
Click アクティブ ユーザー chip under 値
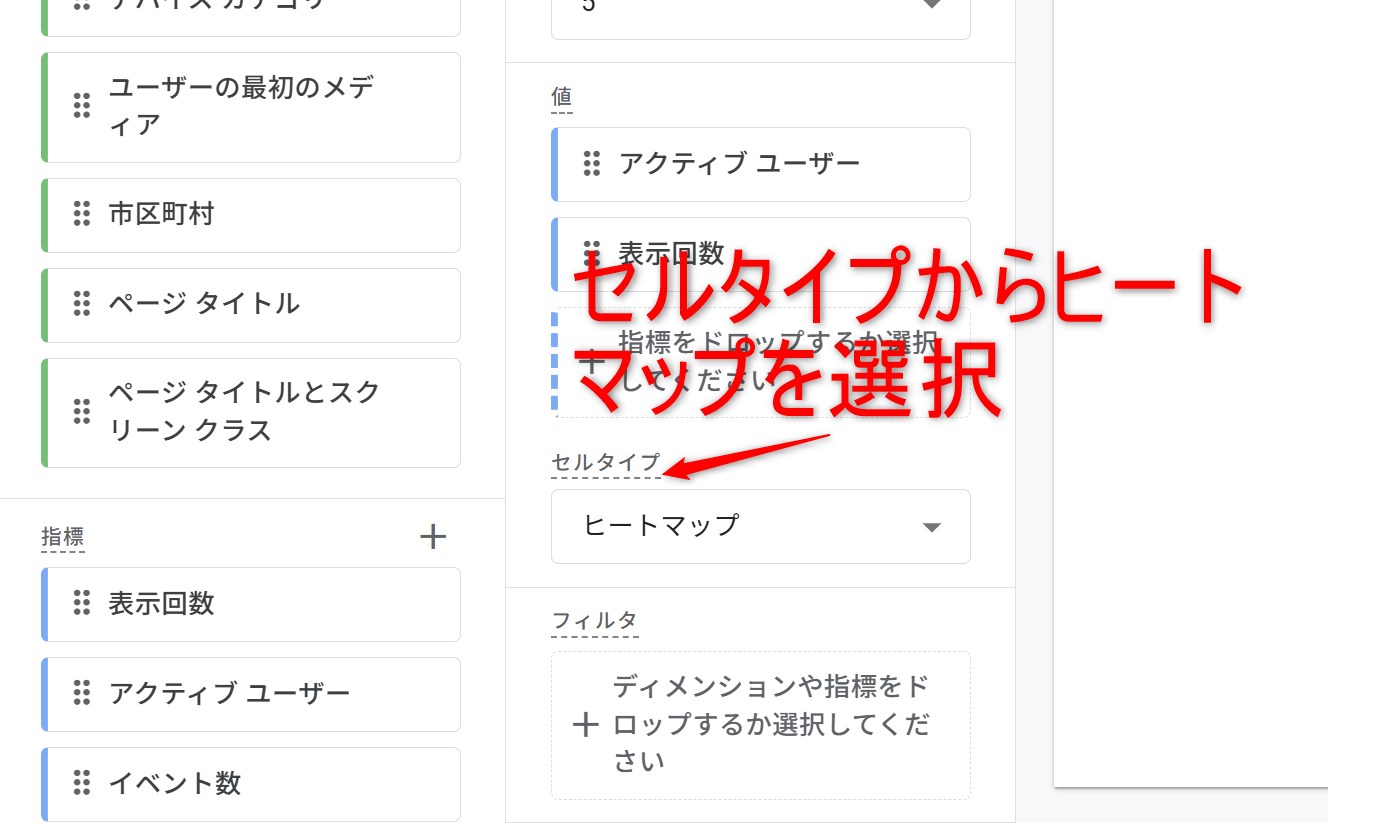pyautogui.click(x=760, y=164)
